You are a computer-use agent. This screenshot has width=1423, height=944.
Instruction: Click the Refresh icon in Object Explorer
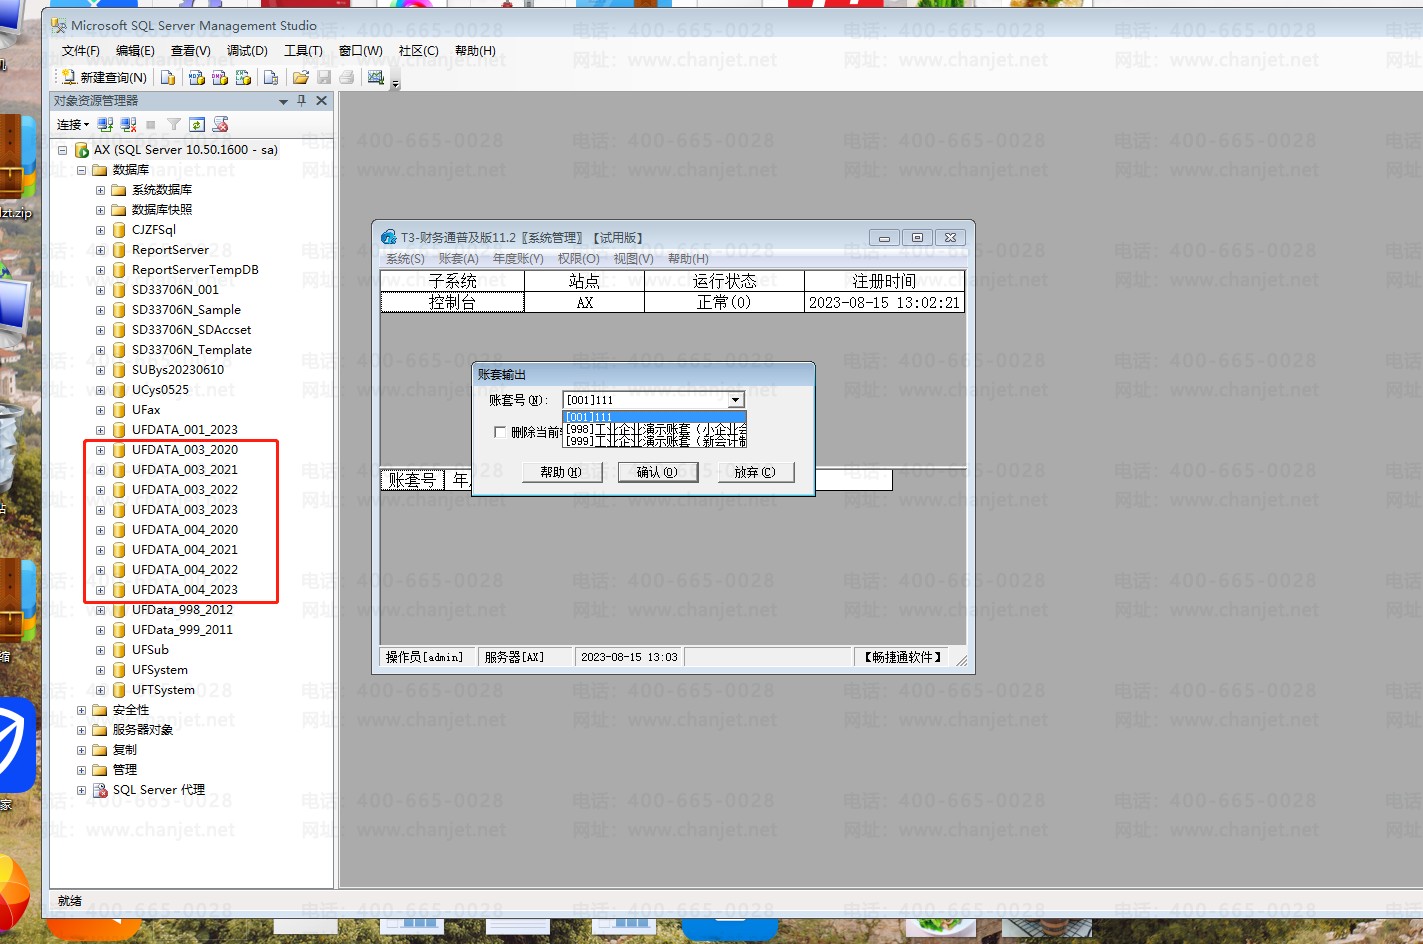[x=197, y=125]
